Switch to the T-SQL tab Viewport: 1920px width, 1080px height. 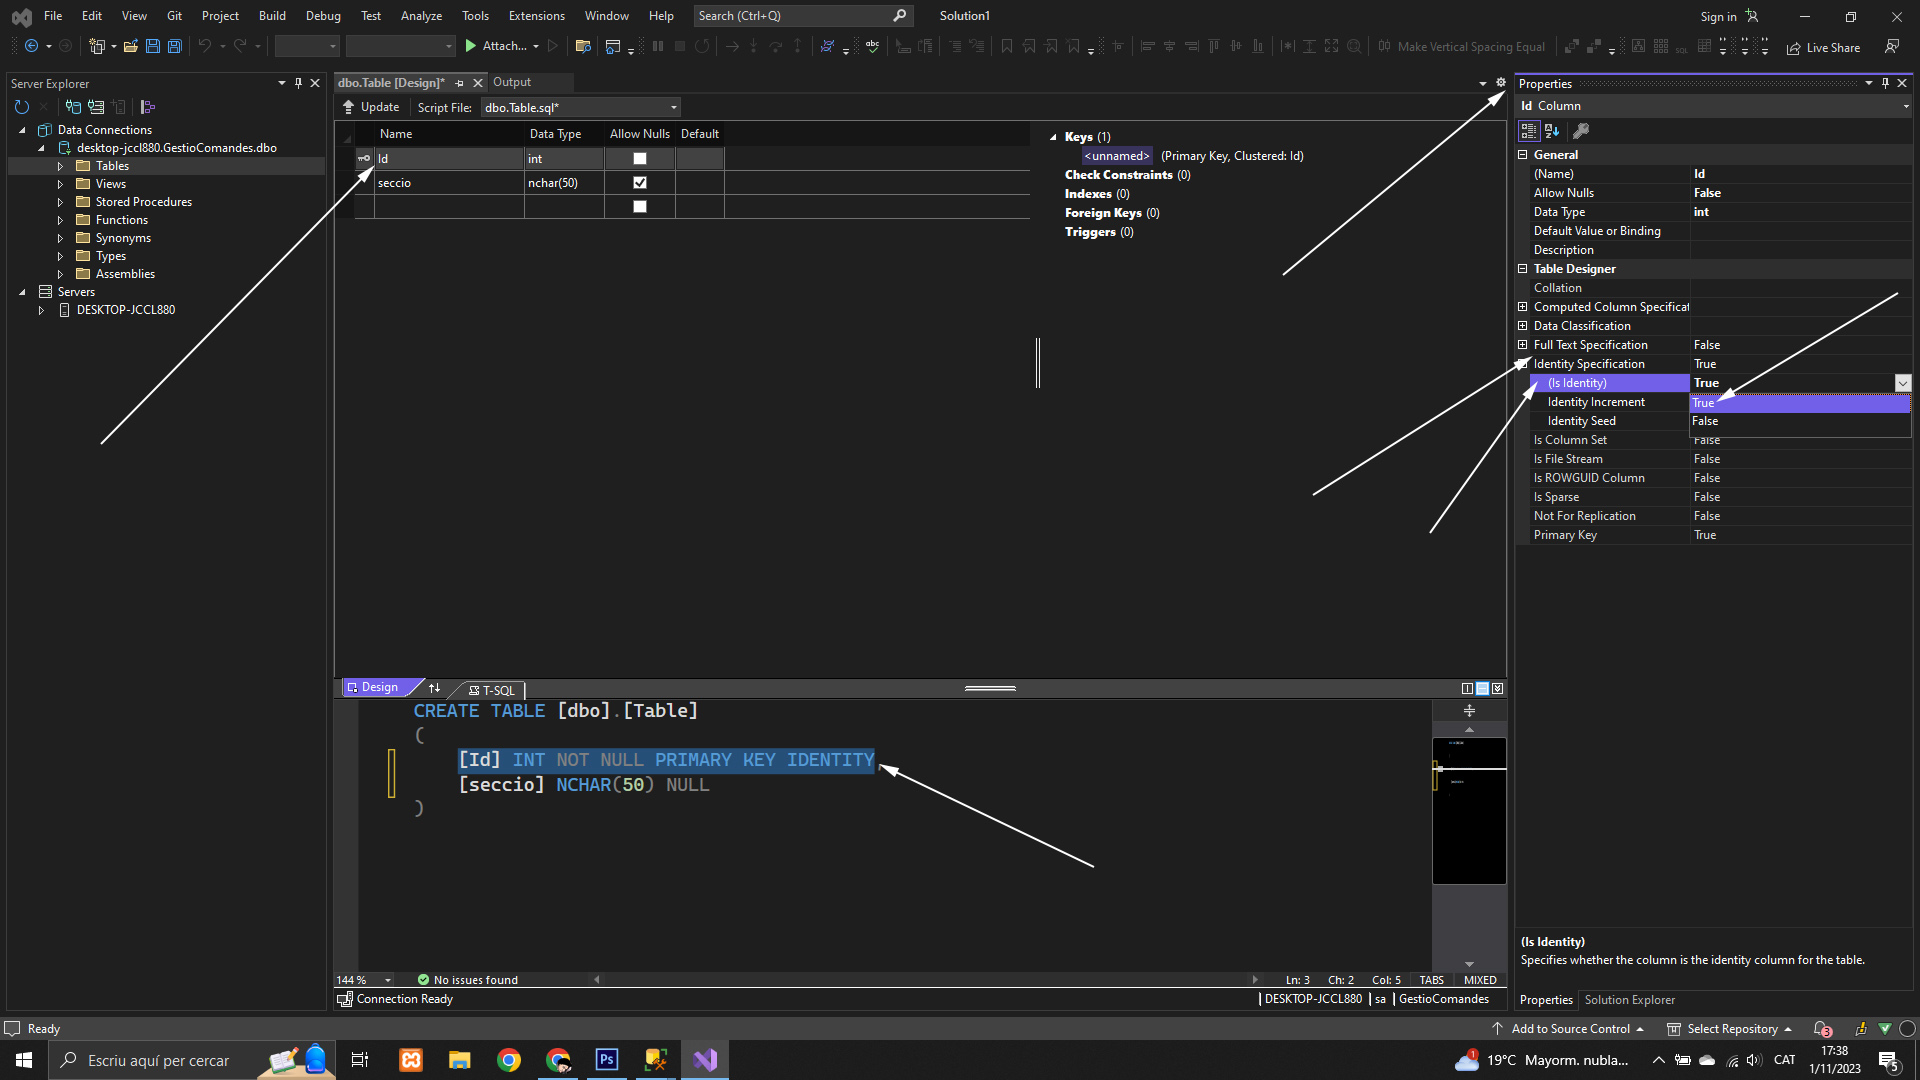click(x=492, y=690)
